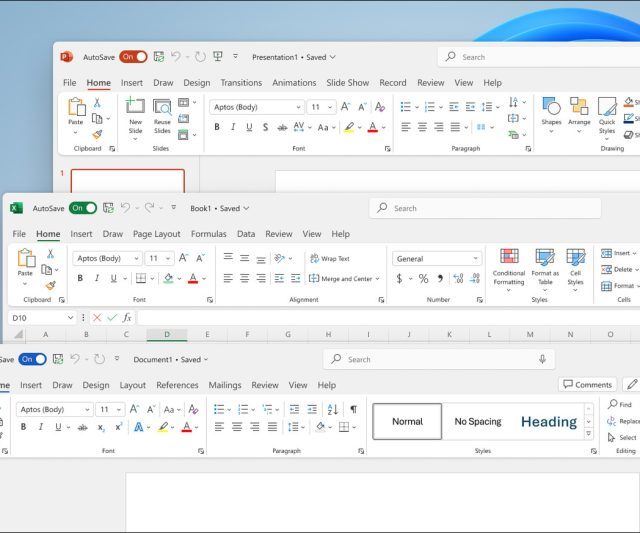Click Word Text Effects icon
Screen dimensions: 640x533
138,427
